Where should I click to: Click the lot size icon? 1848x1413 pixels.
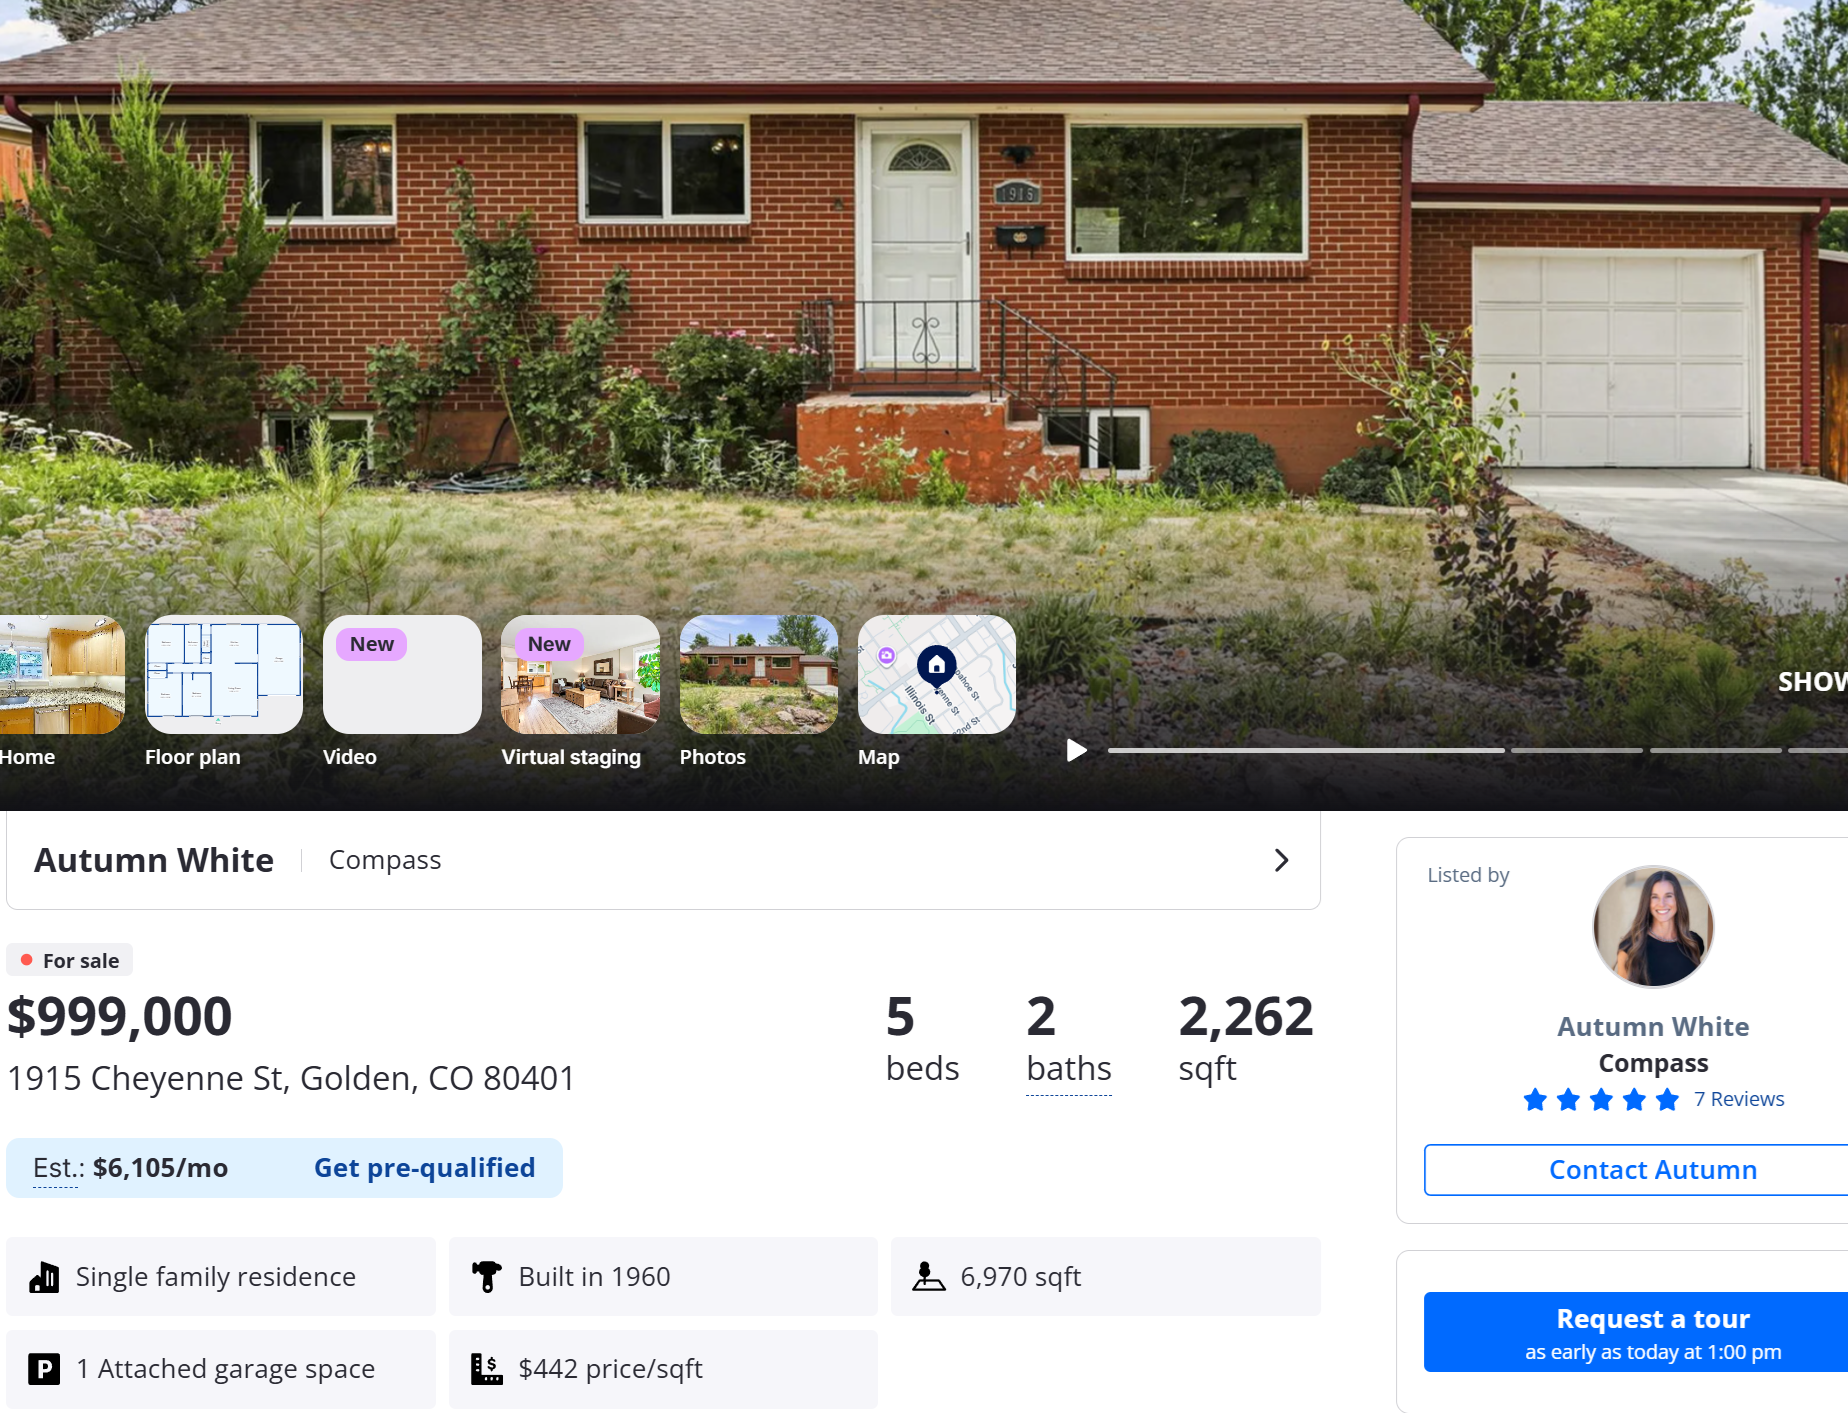tap(929, 1277)
